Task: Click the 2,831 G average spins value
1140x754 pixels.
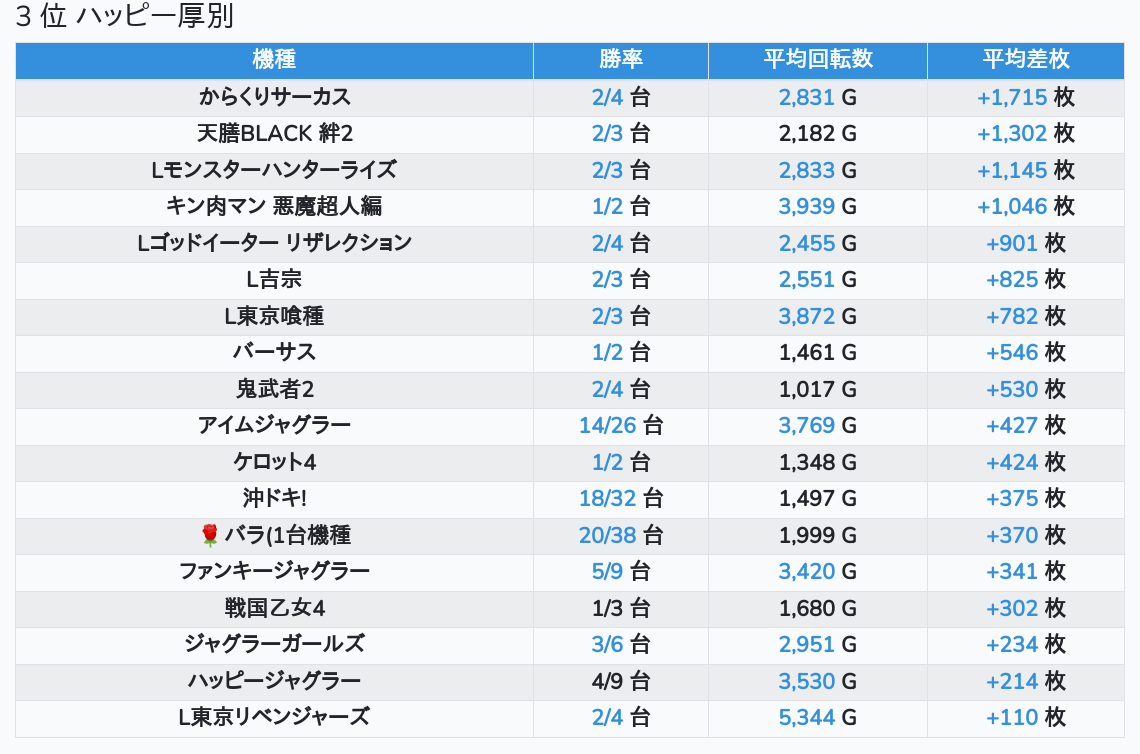Action: [x=818, y=97]
